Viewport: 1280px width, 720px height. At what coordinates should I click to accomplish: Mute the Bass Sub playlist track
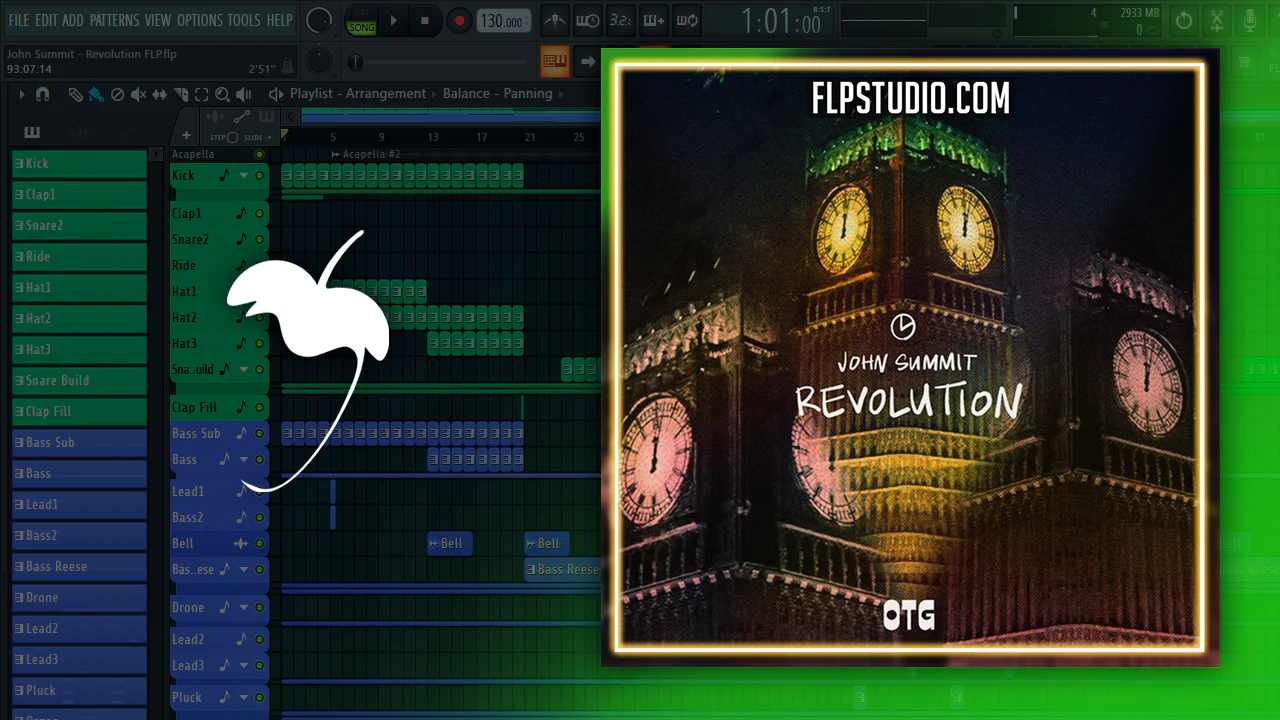pyautogui.click(x=260, y=434)
